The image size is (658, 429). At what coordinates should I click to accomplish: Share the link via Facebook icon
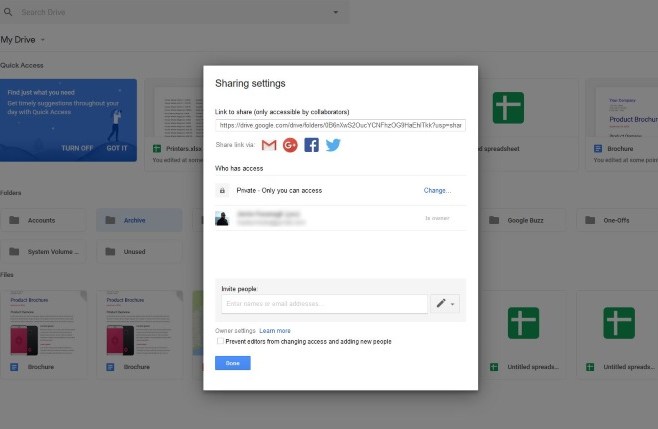point(311,145)
